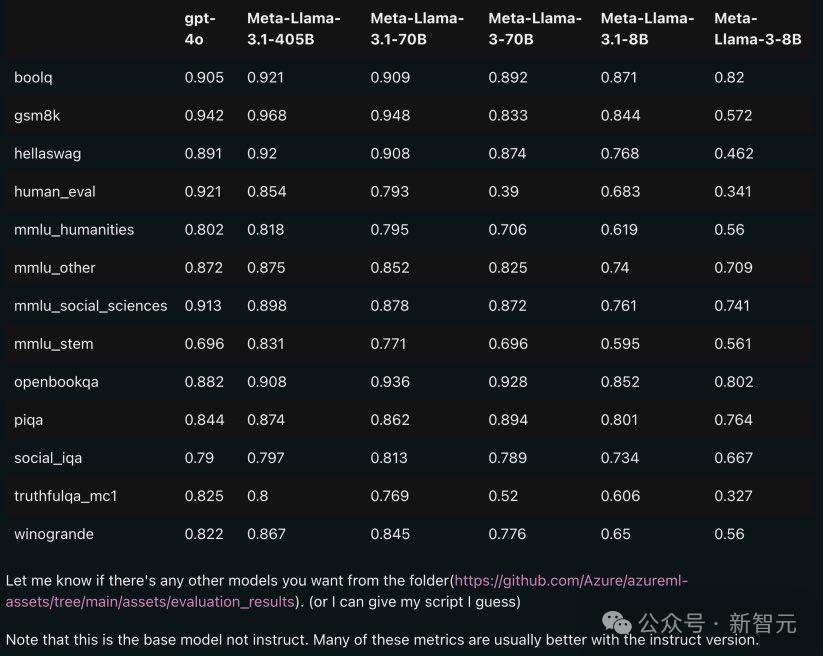The width and height of the screenshot is (823, 656).
Task: Select the gpt-4o column header
Action: click(200, 29)
